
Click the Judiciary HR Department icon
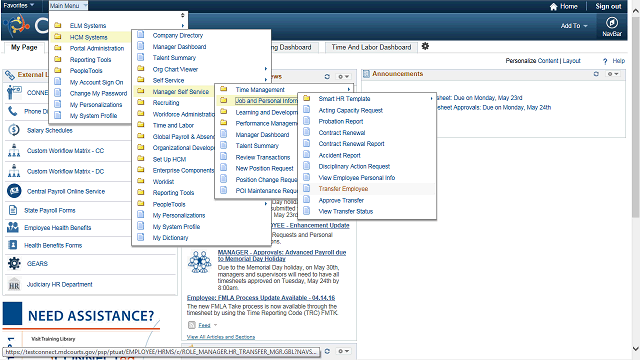[14, 284]
